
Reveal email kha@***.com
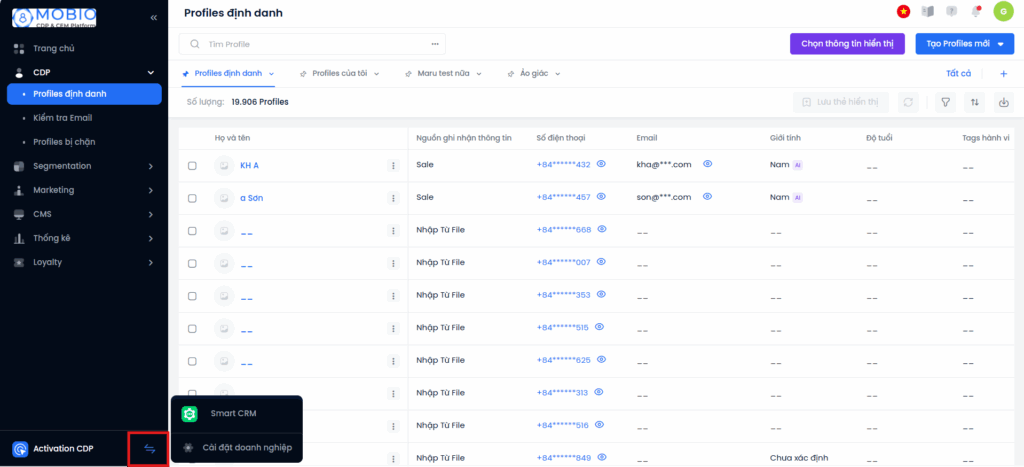tap(707, 164)
